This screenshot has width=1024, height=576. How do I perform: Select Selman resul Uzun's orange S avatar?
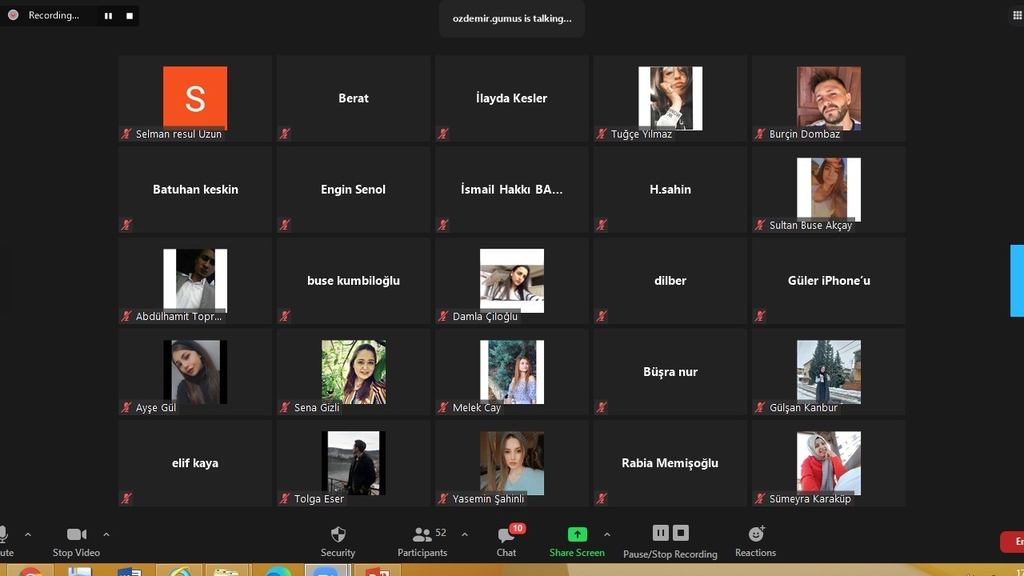click(x=195, y=98)
